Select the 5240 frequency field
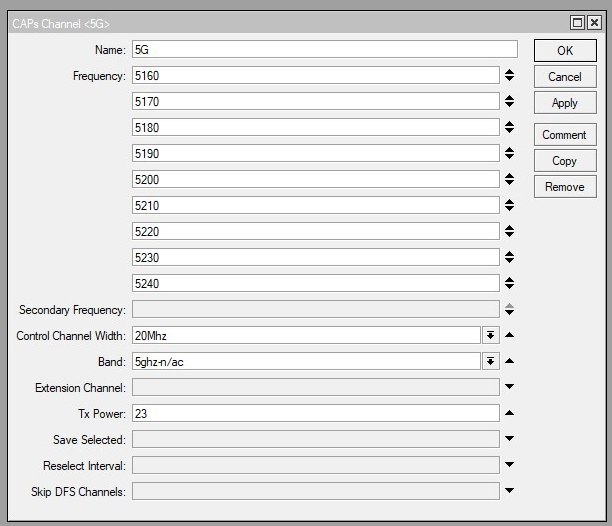 pos(315,284)
